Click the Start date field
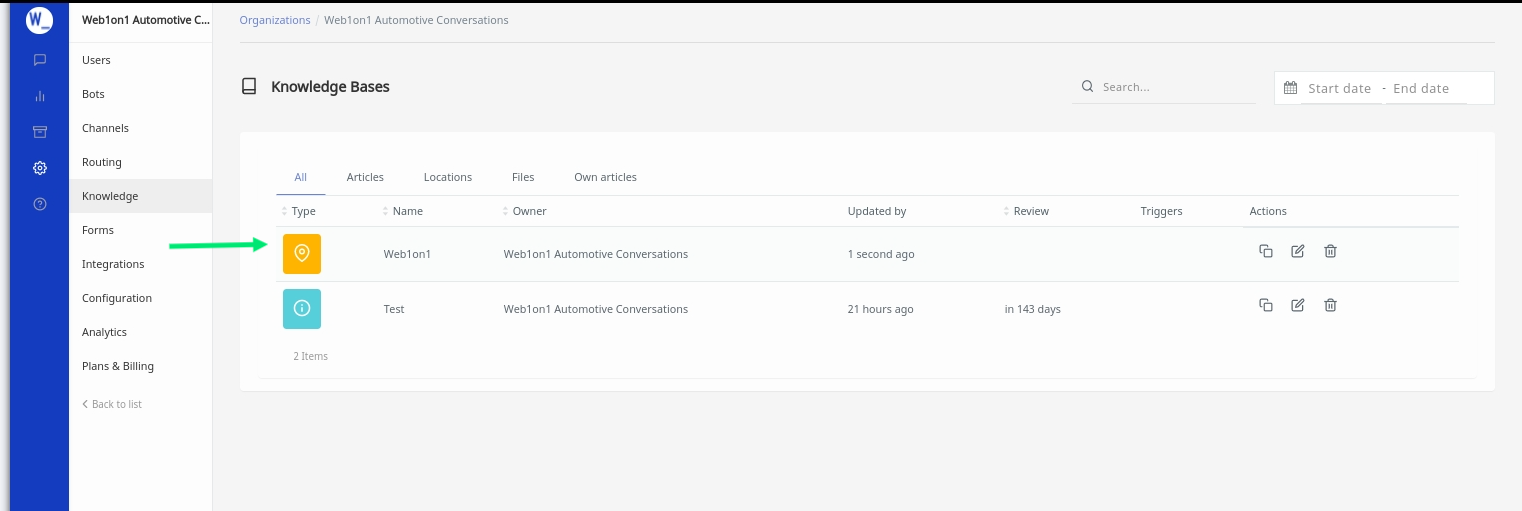 coord(1339,88)
